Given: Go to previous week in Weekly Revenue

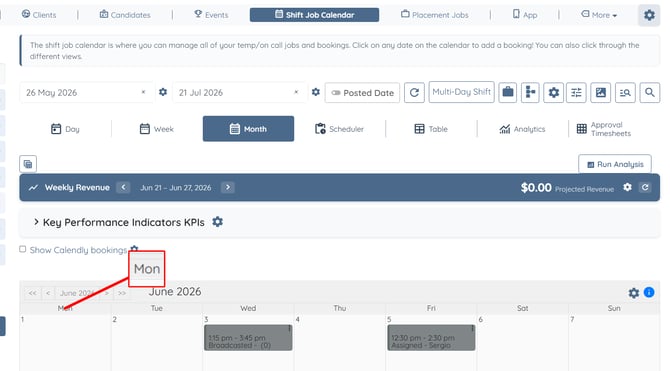Looking at the screenshot, I should coord(123,187).
